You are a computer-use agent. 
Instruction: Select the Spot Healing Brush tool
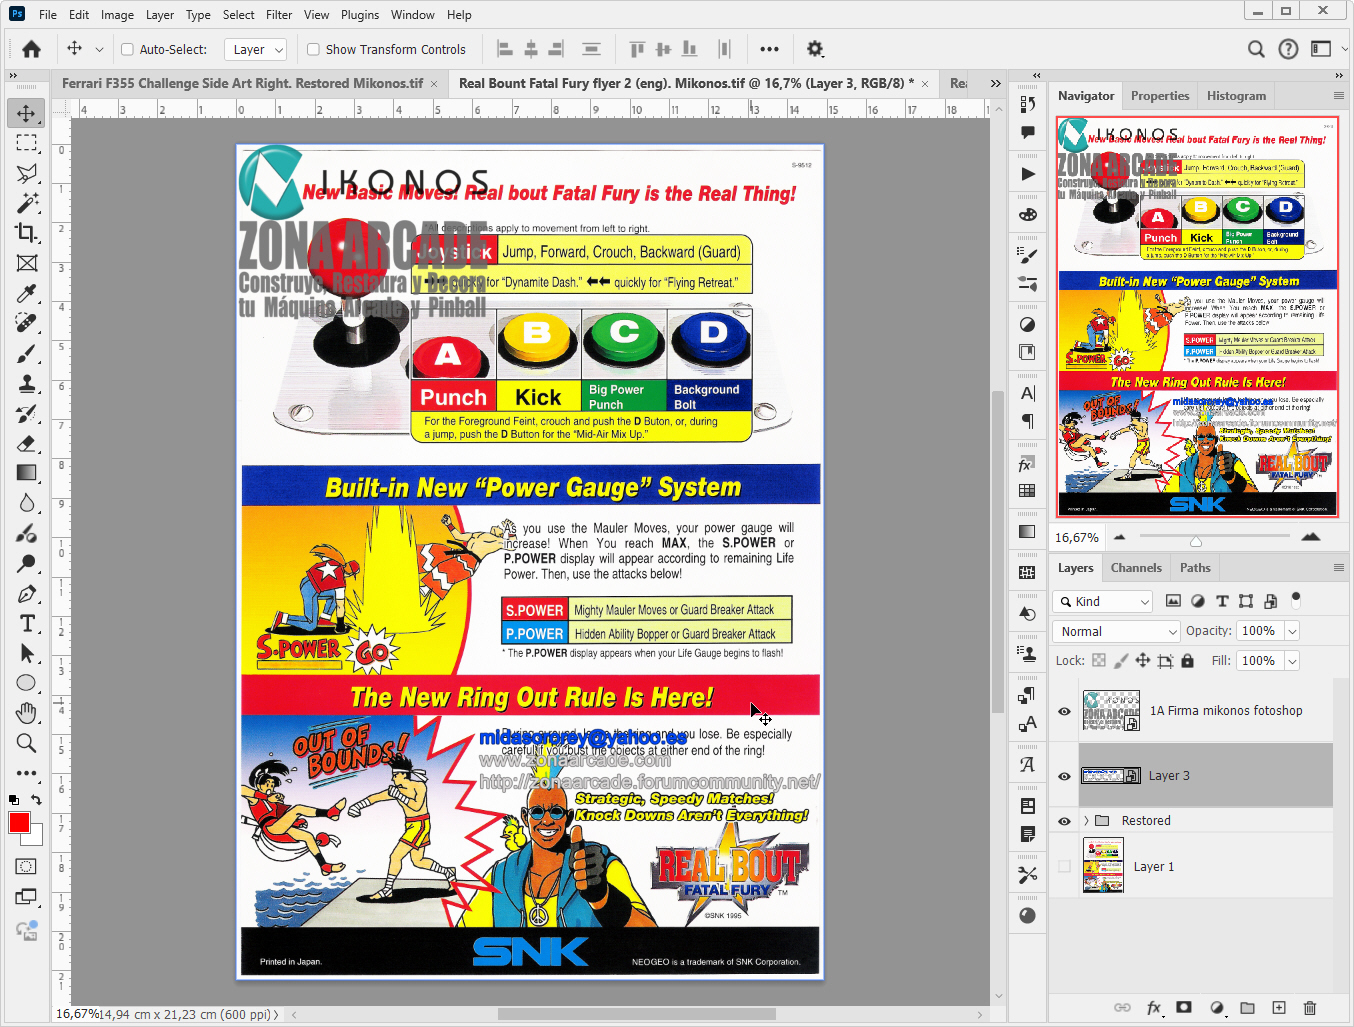[27, 323]
